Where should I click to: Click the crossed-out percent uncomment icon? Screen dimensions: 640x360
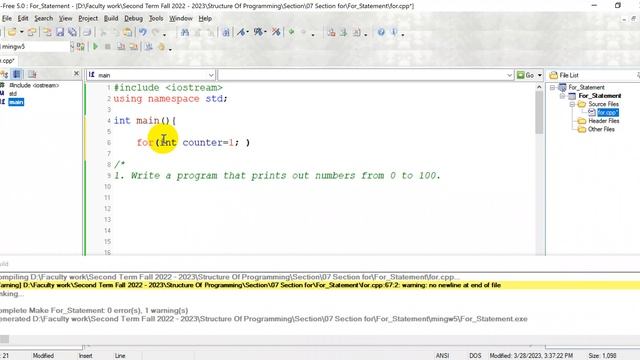[x=276, y=31]
